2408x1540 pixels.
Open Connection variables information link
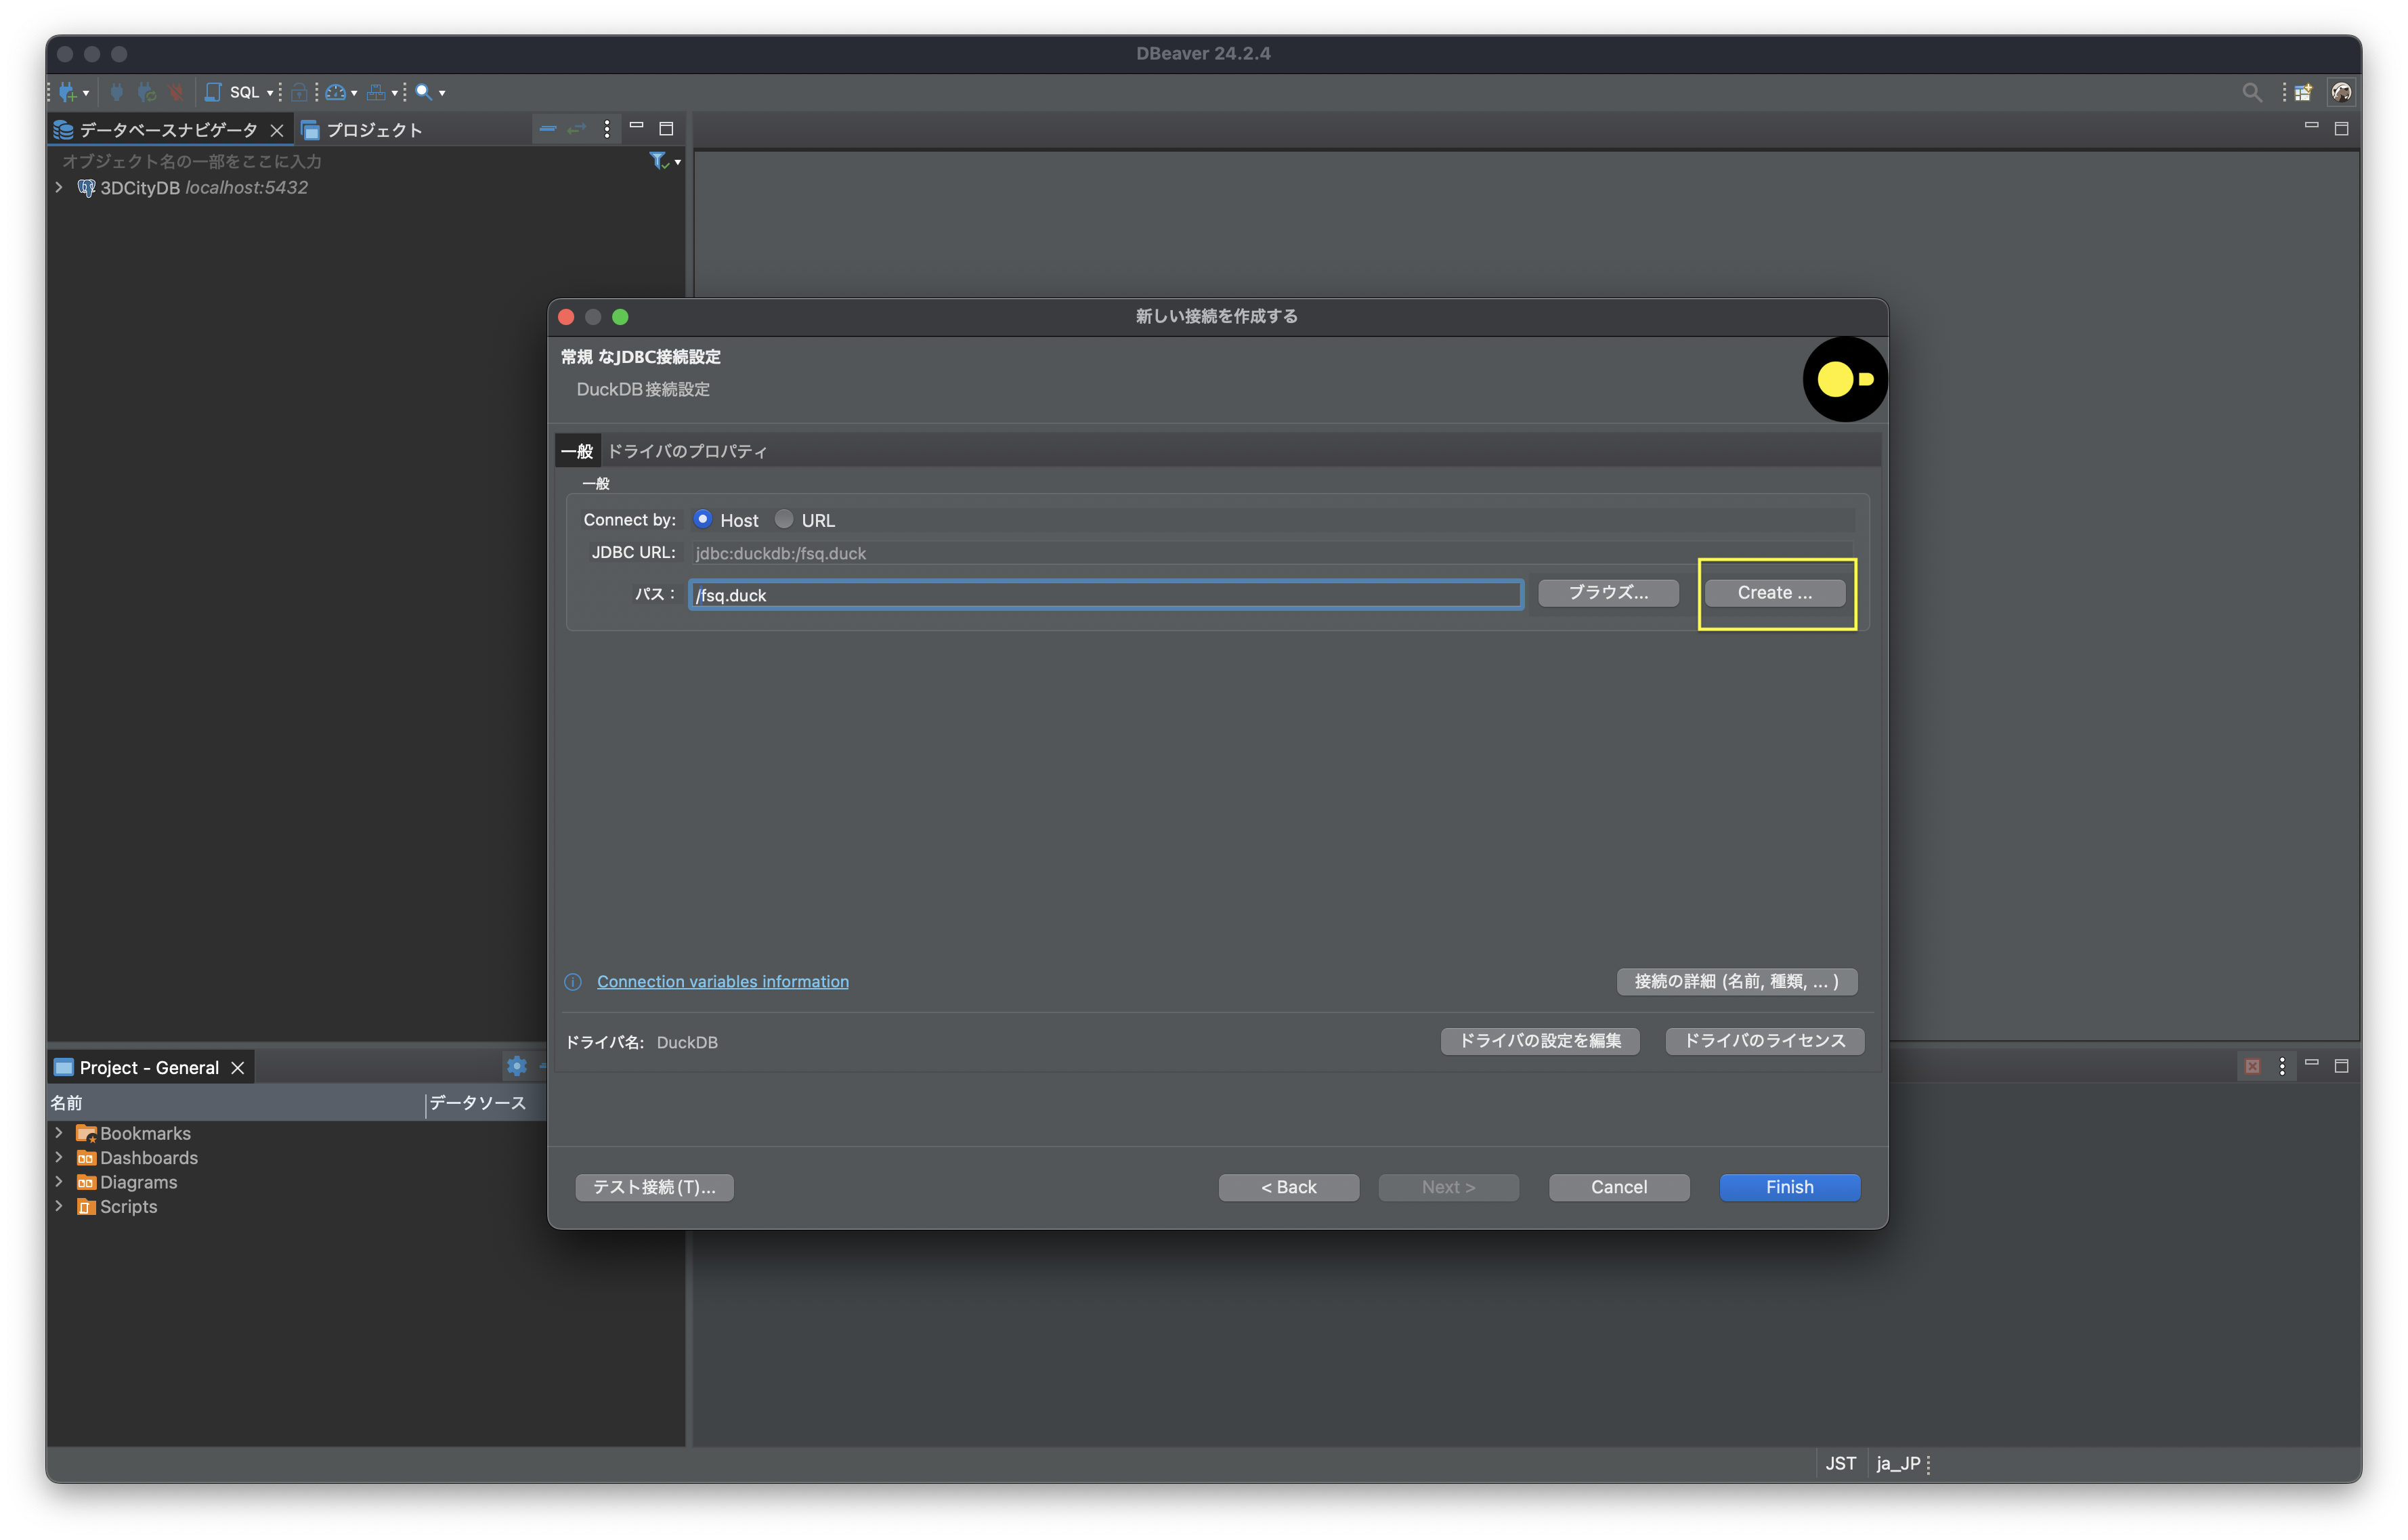(x=722, y=981)
